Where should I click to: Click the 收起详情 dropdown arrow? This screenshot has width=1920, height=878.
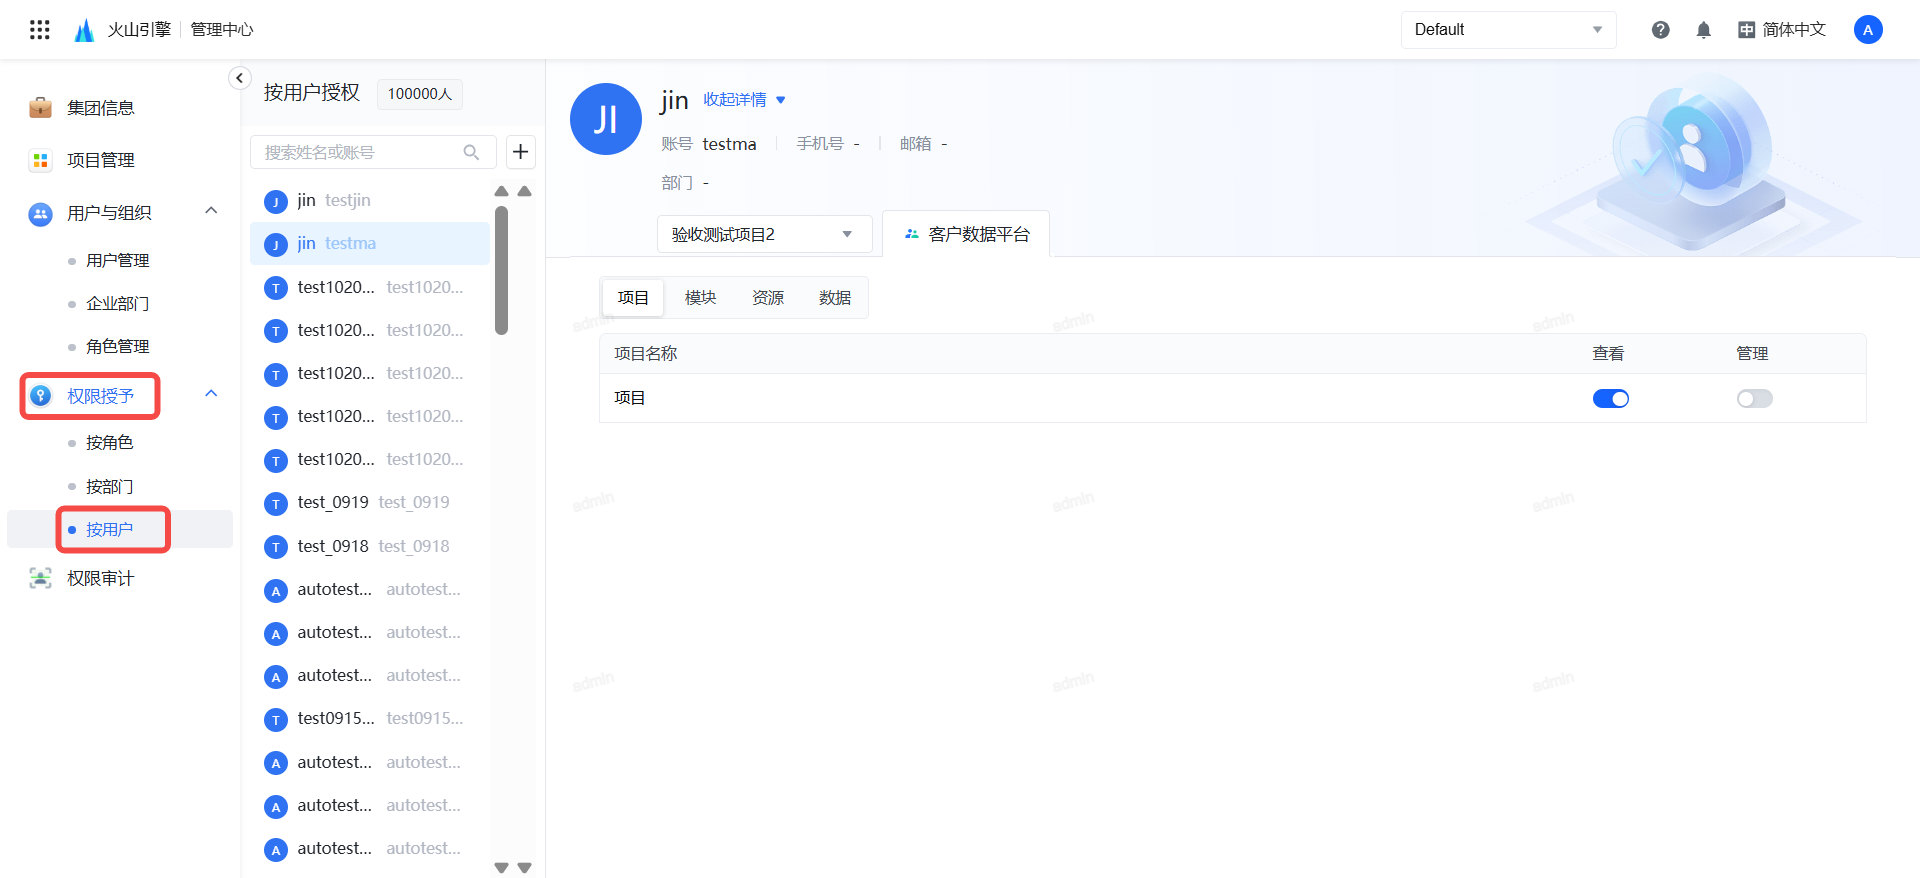(781, 100)
